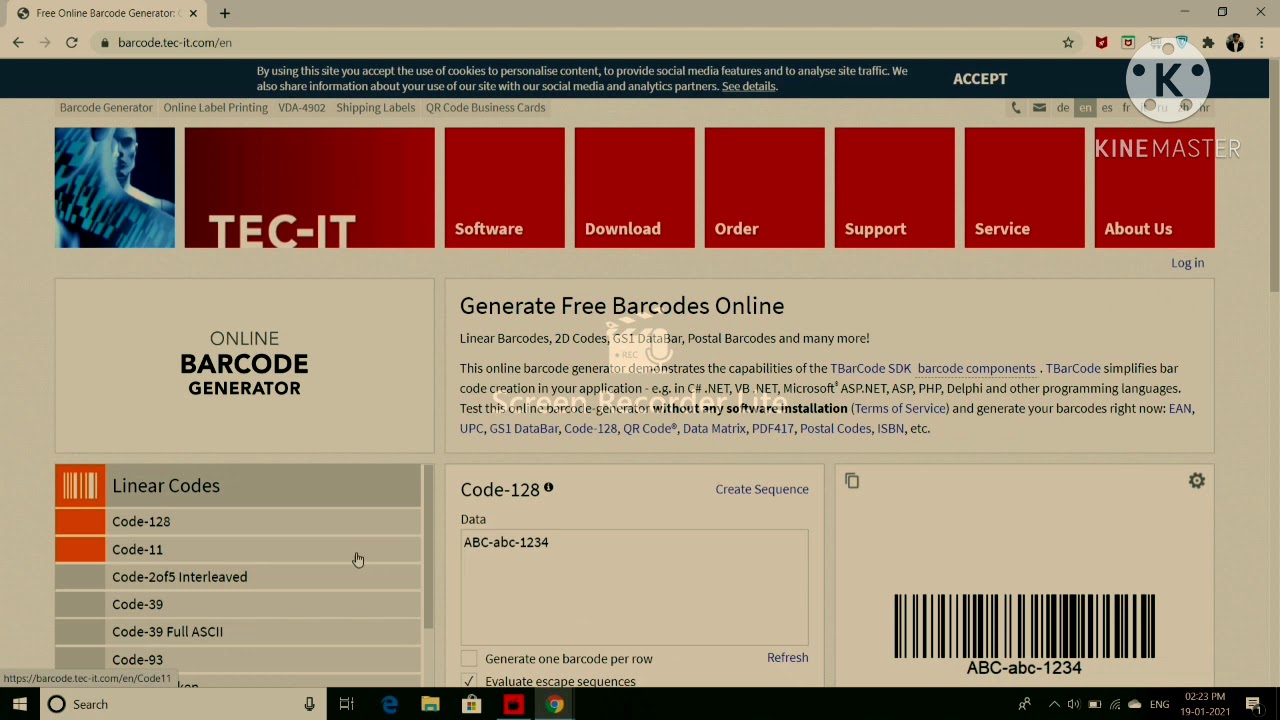This screenshot has height=720, width=1280.
Task: Open the red McAfee extension icon
Action: pos(1101,43)
